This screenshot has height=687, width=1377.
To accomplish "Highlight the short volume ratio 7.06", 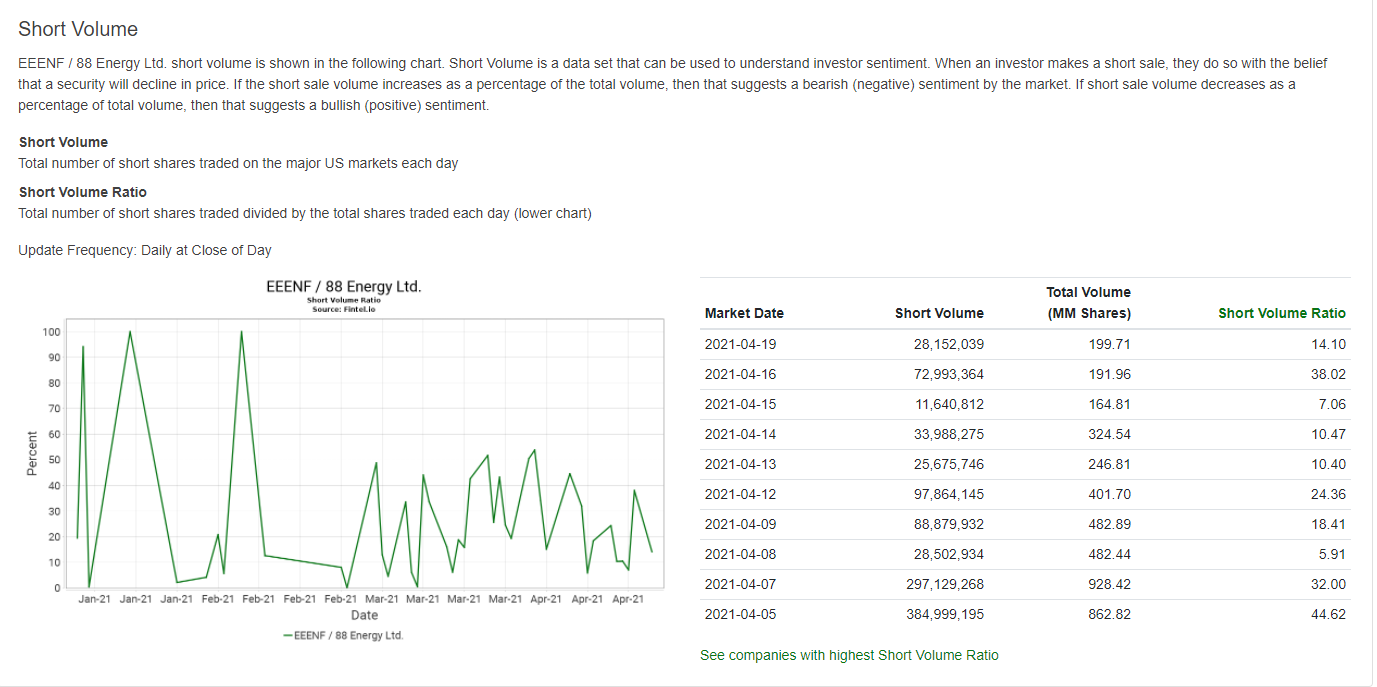I will tap(1332, 404).
